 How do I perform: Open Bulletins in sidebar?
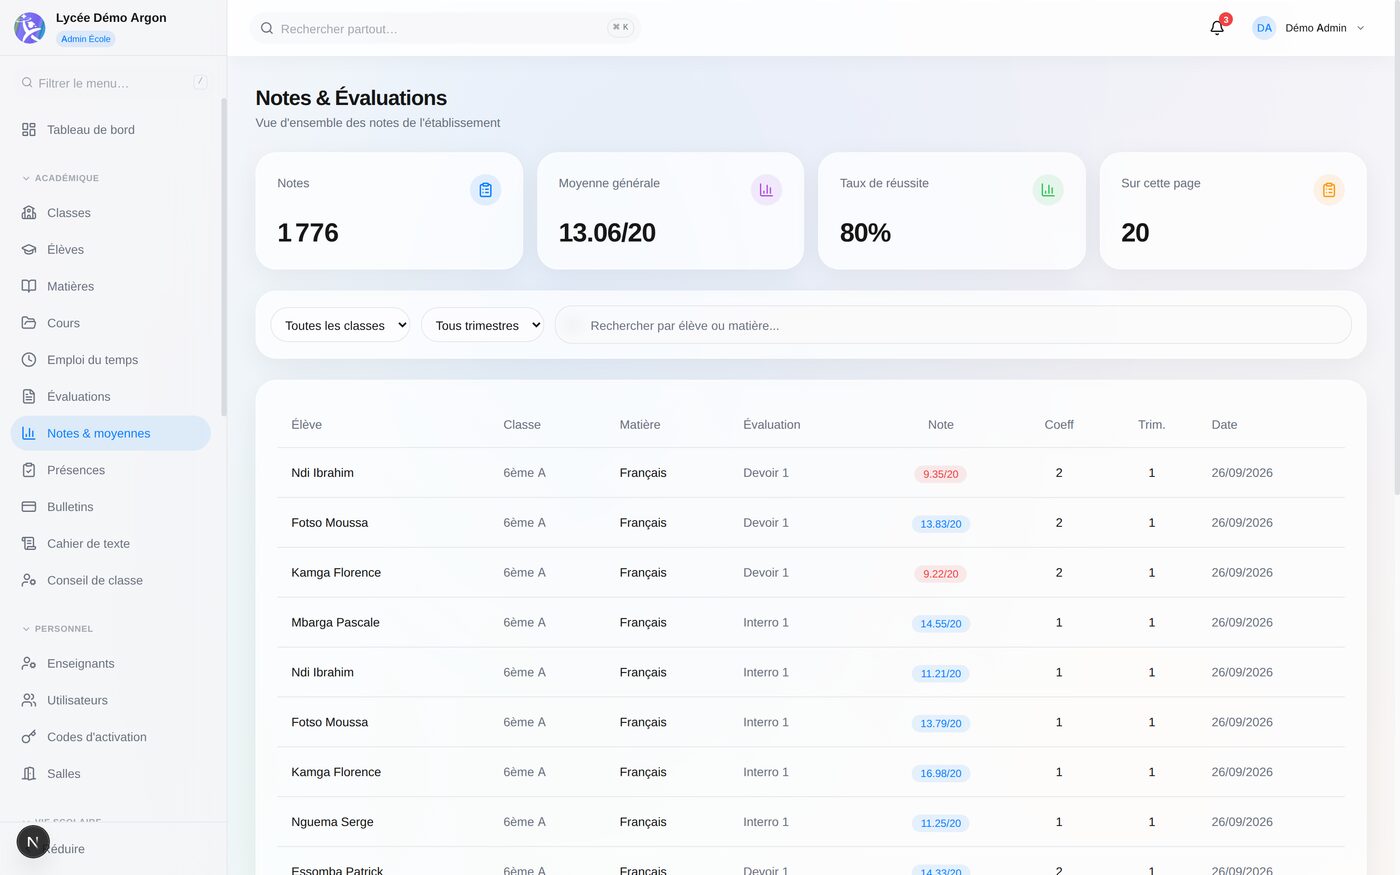point(110,507)
